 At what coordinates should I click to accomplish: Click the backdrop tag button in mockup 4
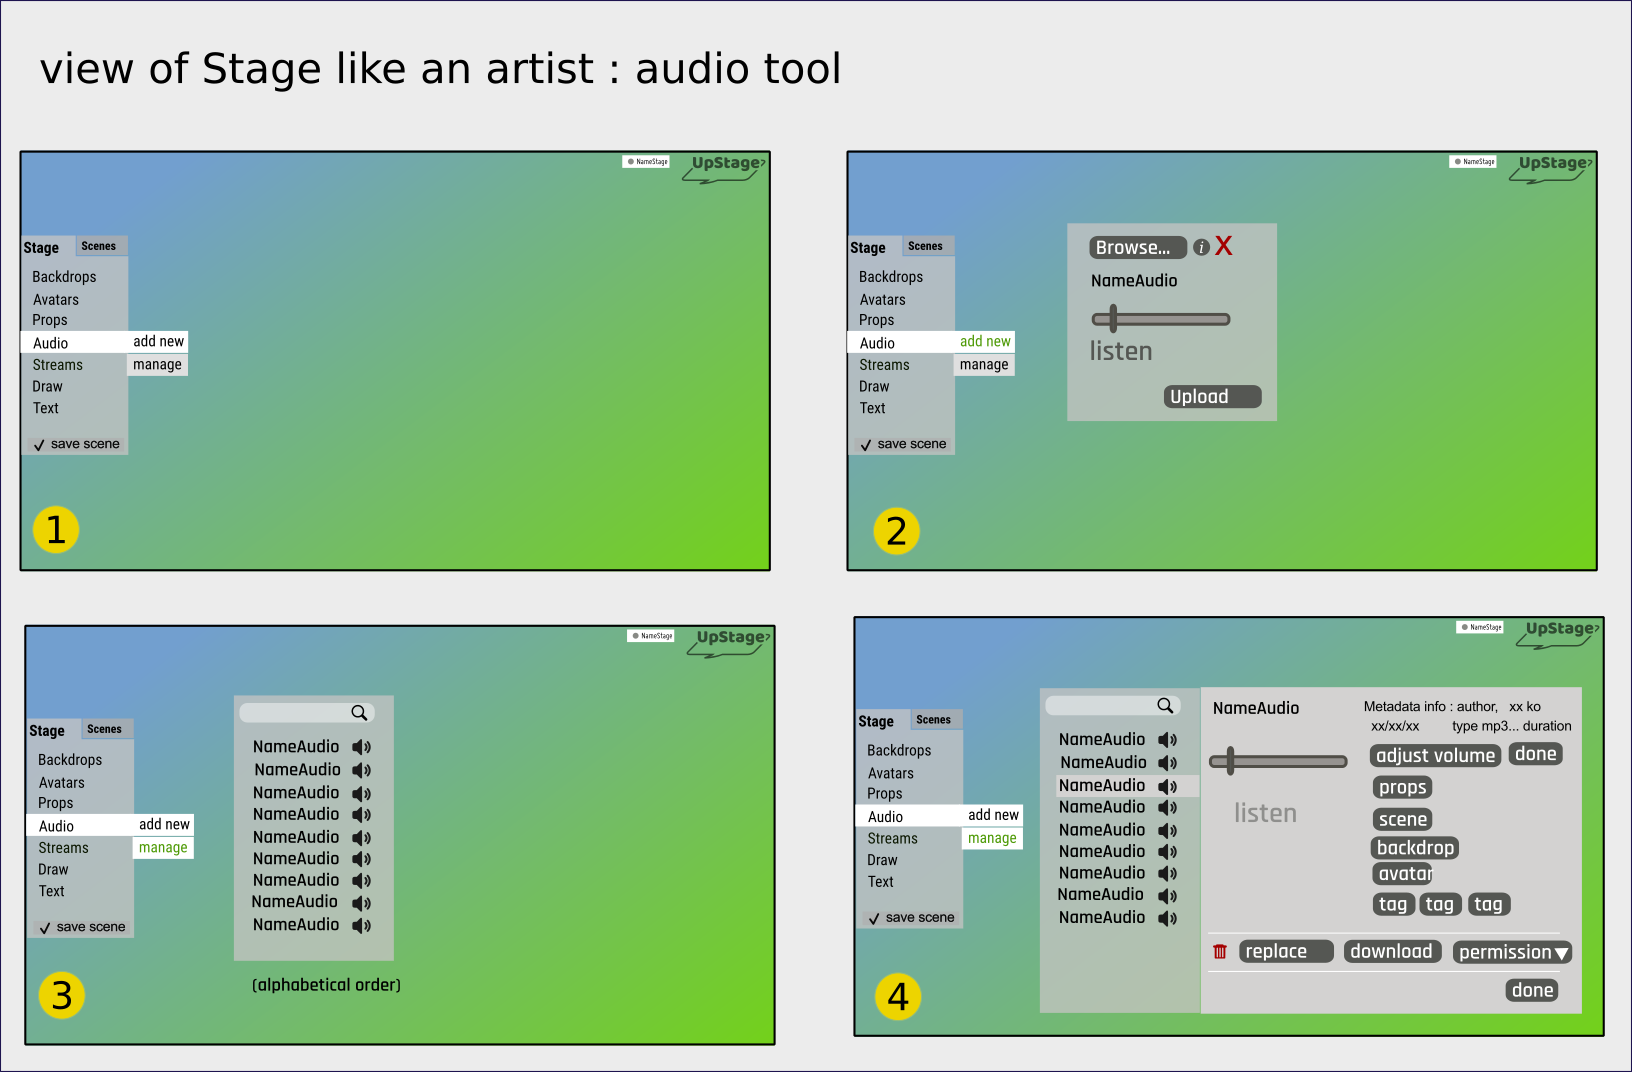click(x=1415, y=848)
